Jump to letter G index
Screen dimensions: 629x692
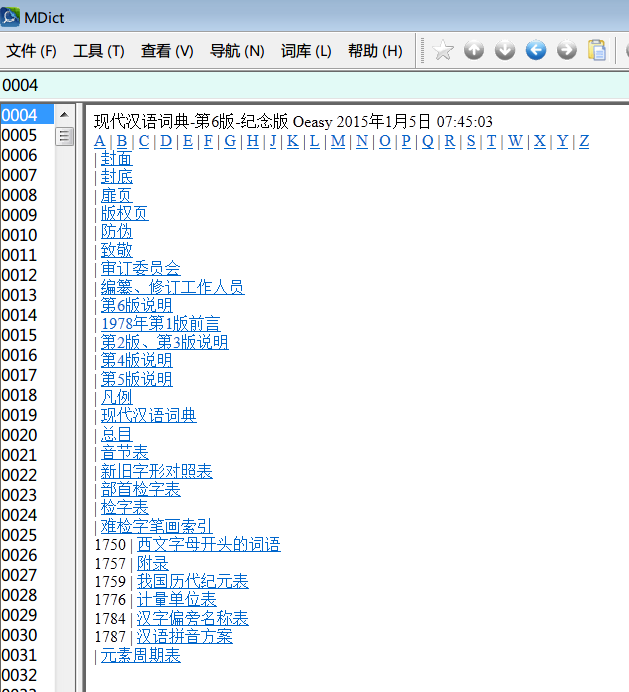[x=230, y=141]
